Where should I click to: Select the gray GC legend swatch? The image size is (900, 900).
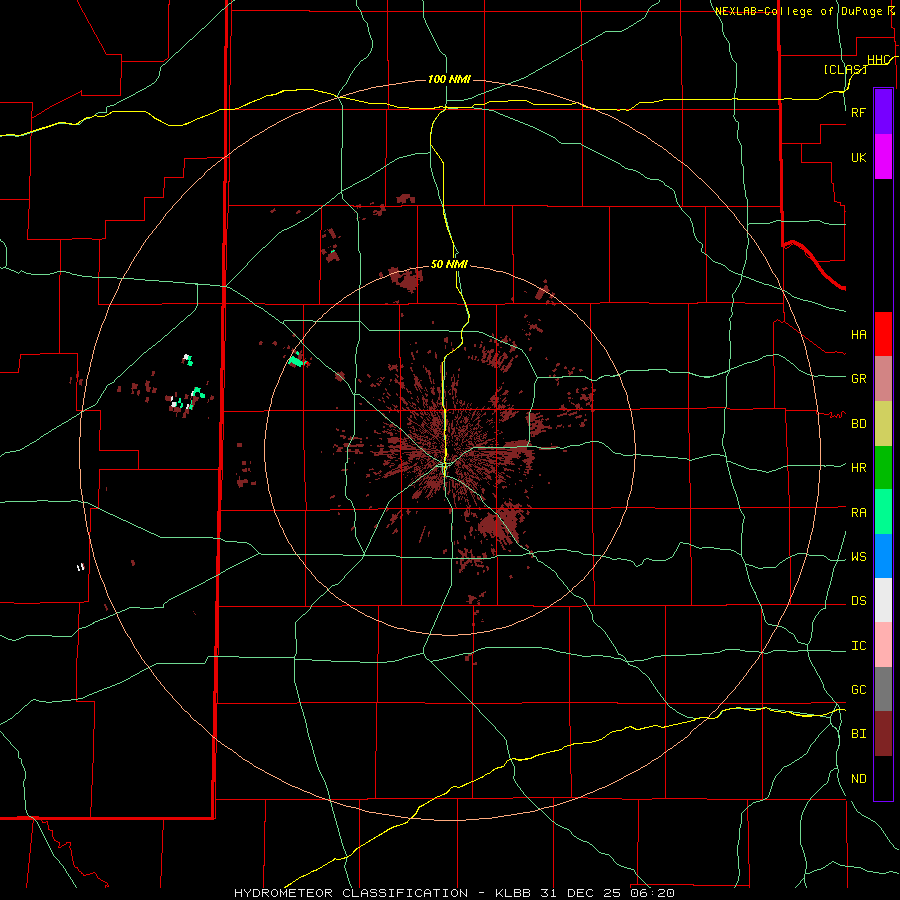click(883, 689)
